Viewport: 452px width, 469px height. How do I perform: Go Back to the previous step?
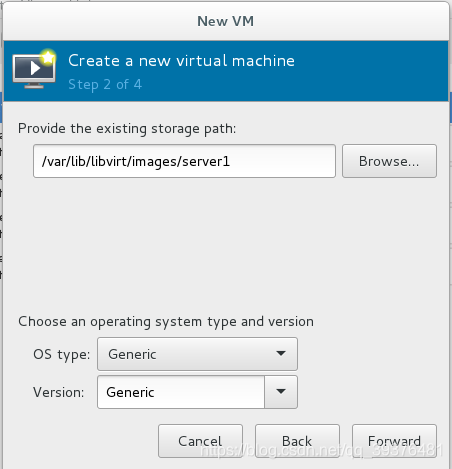pos(297,441)
